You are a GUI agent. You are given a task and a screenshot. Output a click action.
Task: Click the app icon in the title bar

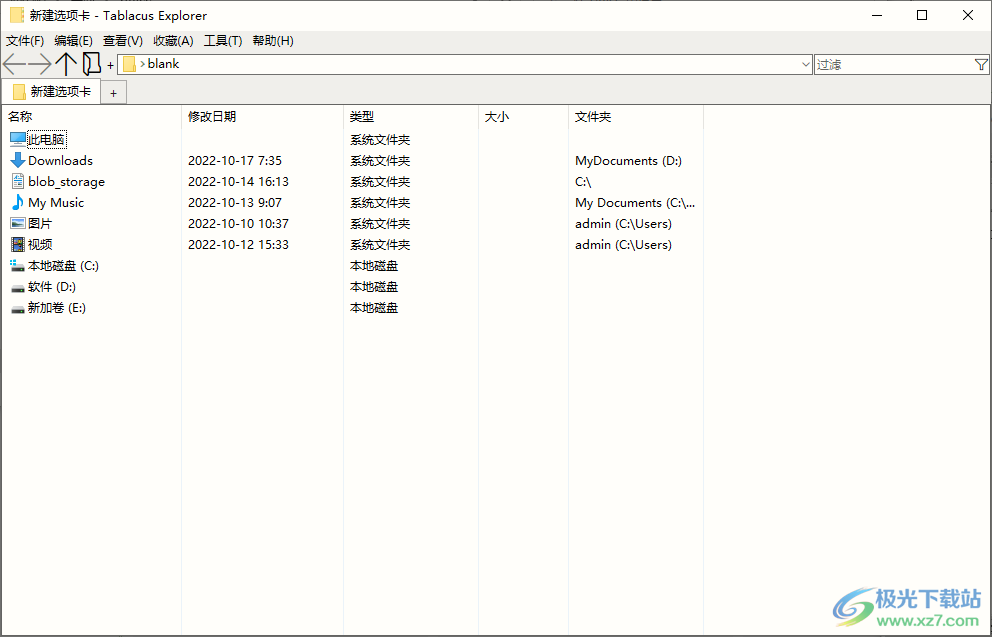[17, 15]
